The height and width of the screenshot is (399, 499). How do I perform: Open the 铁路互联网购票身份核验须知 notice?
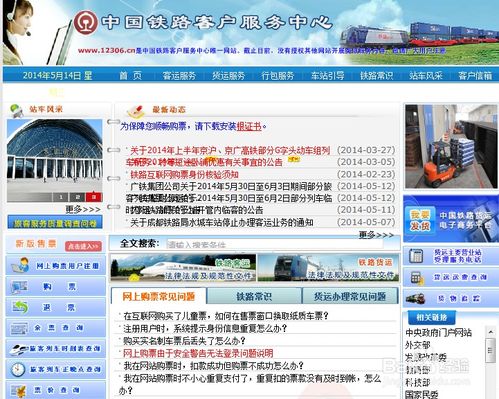[x=184, y=174]
